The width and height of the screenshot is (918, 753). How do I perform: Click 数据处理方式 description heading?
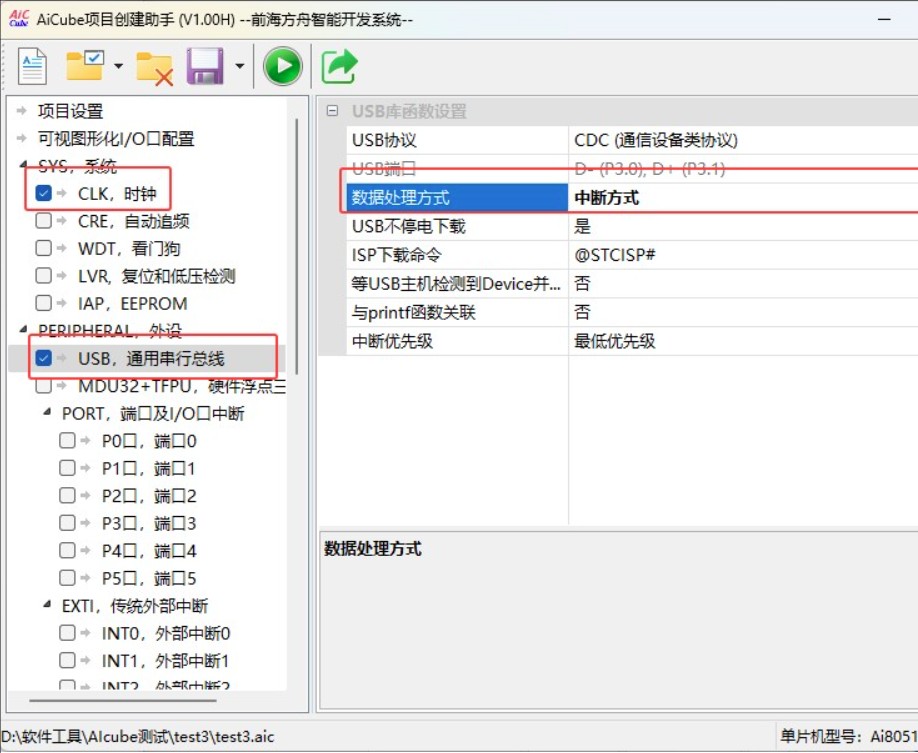pyautogui.click(x=373, y=549)
